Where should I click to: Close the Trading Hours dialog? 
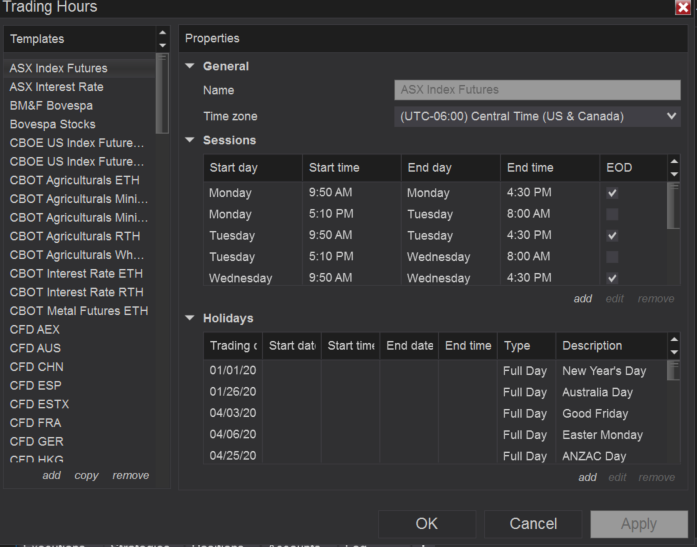(x=682, y=7)
